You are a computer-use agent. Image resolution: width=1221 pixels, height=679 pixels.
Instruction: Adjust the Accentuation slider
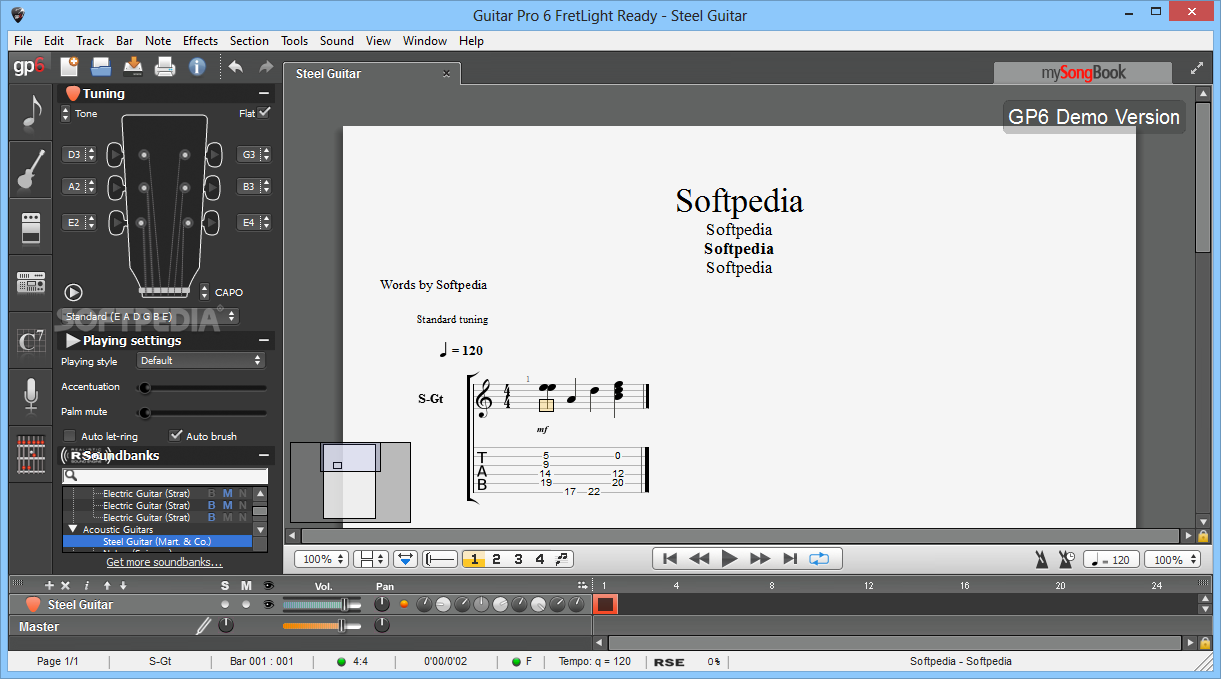pyautogui.click(x=203, y=387)
